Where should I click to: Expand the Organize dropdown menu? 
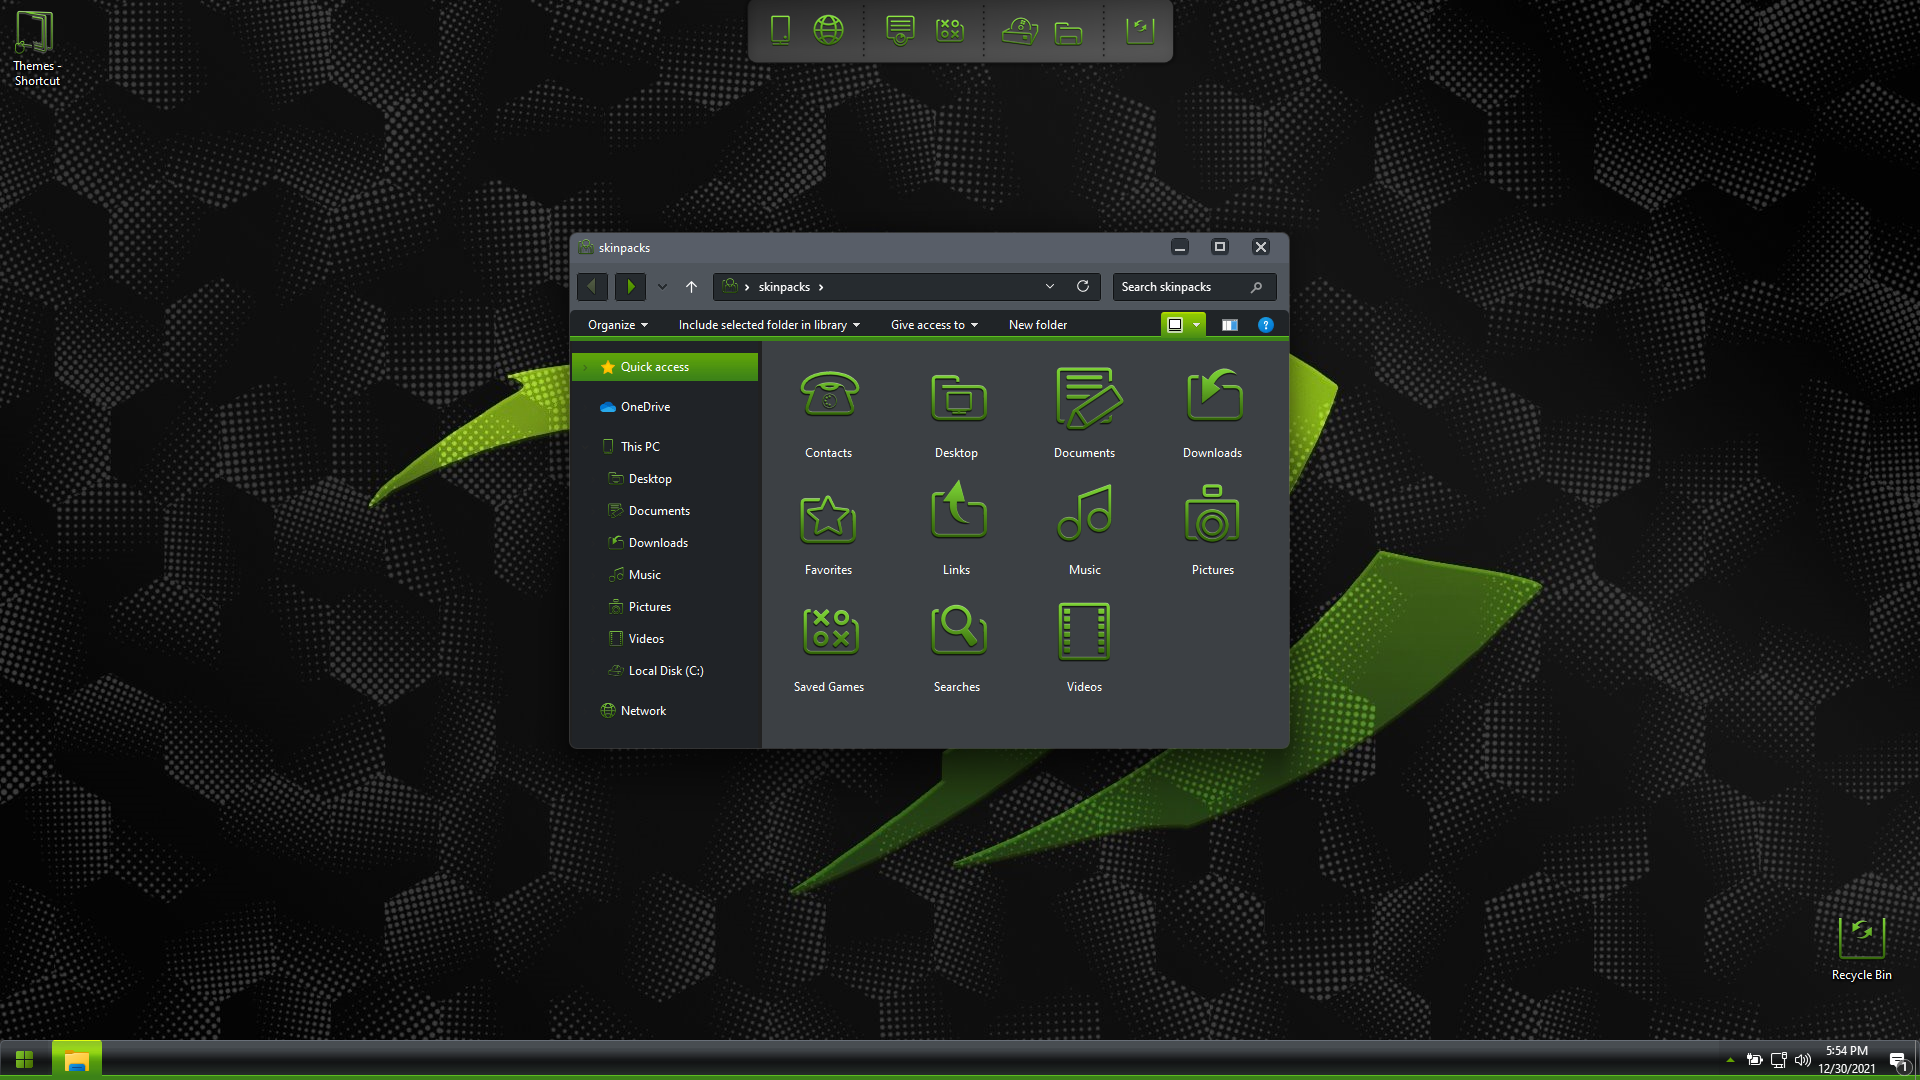(618, 325)
